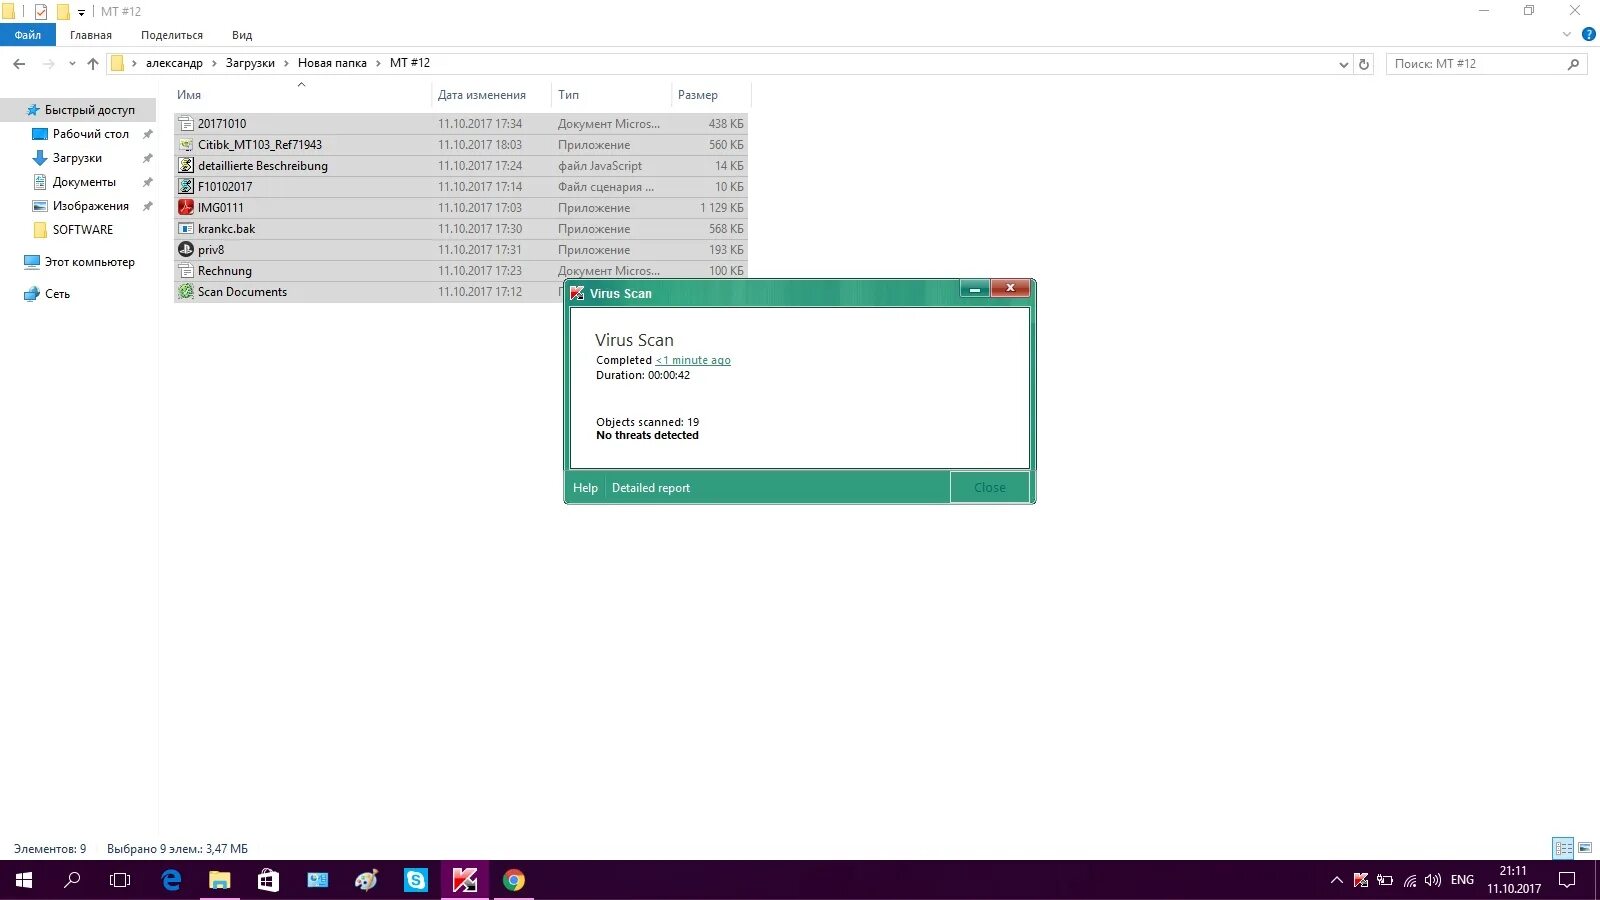Click Новая папка in breadcrumb path
This screenshot has height=900, width=1600.
click(332, 63)
